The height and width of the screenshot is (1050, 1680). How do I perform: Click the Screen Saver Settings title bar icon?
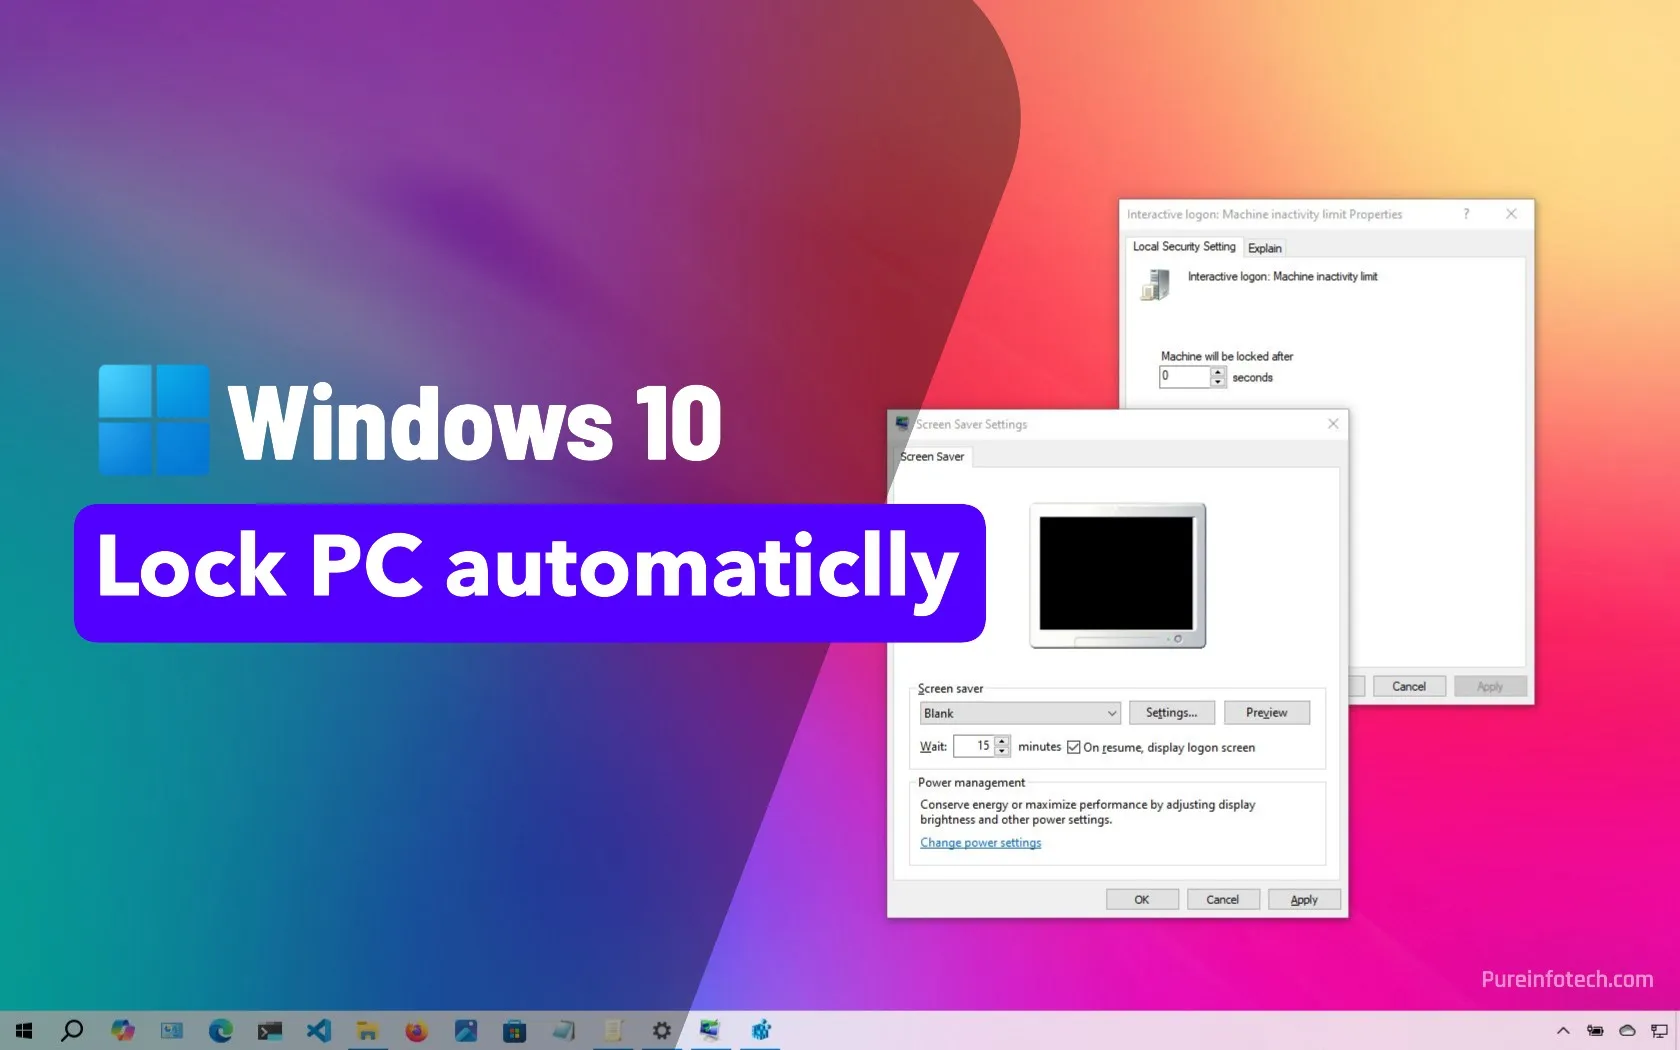[902, 424]
